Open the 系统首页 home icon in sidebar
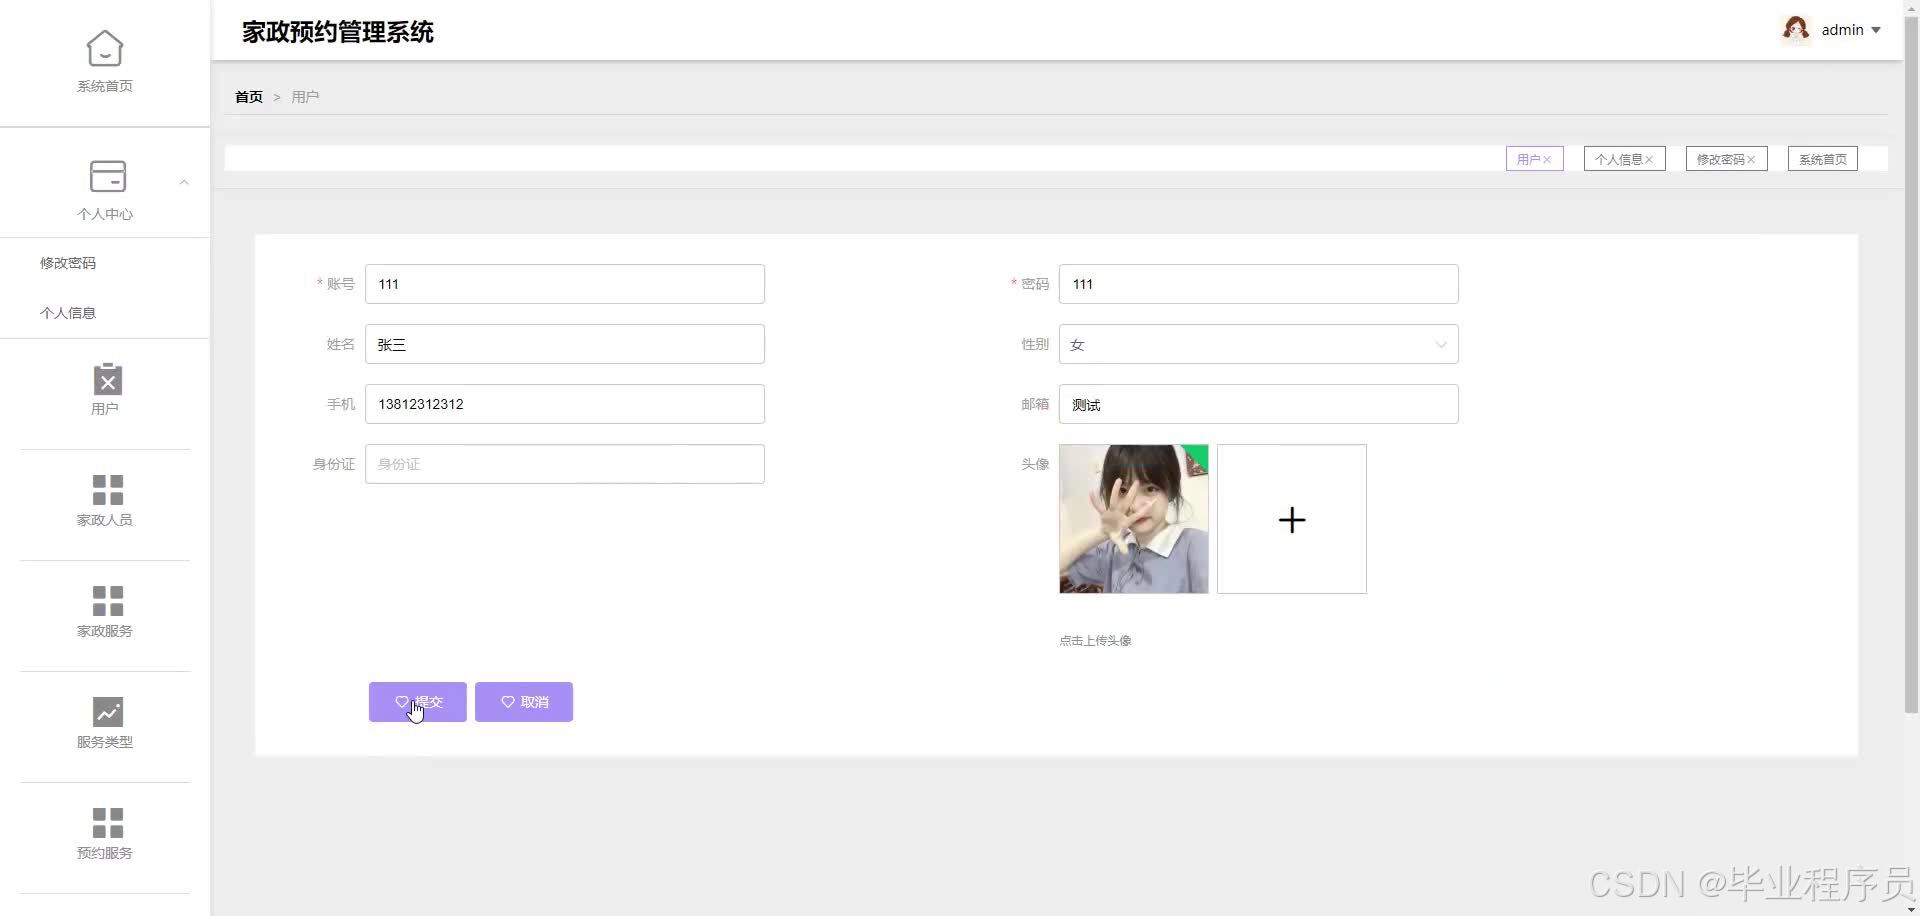Image resolution: width=1920 pixels, height=916 pixels. click(x=105, y=48)
